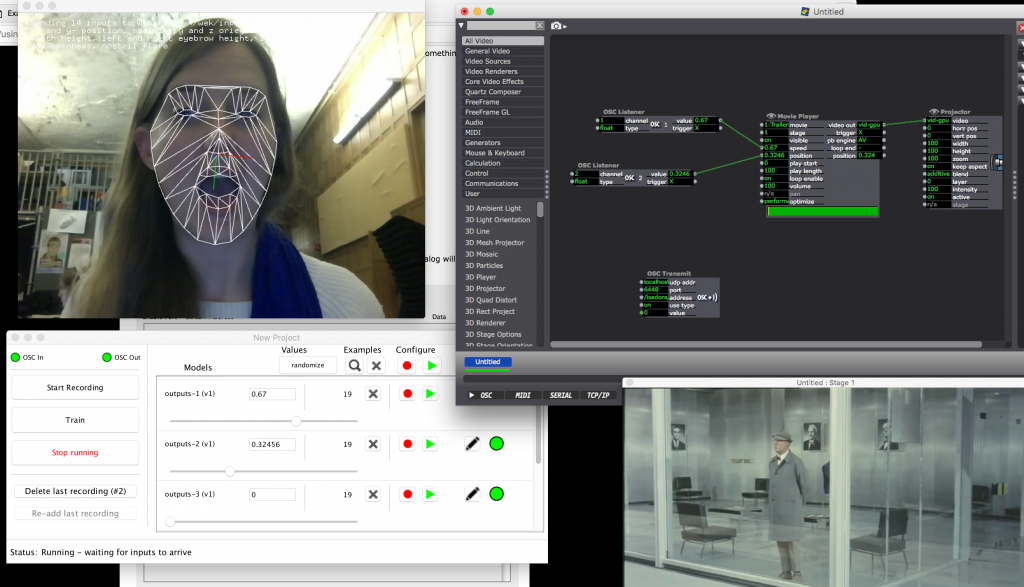Click the green run arrow in Configure header
Viewport: 1024px width, 587px height.
(x=432, y=366)
